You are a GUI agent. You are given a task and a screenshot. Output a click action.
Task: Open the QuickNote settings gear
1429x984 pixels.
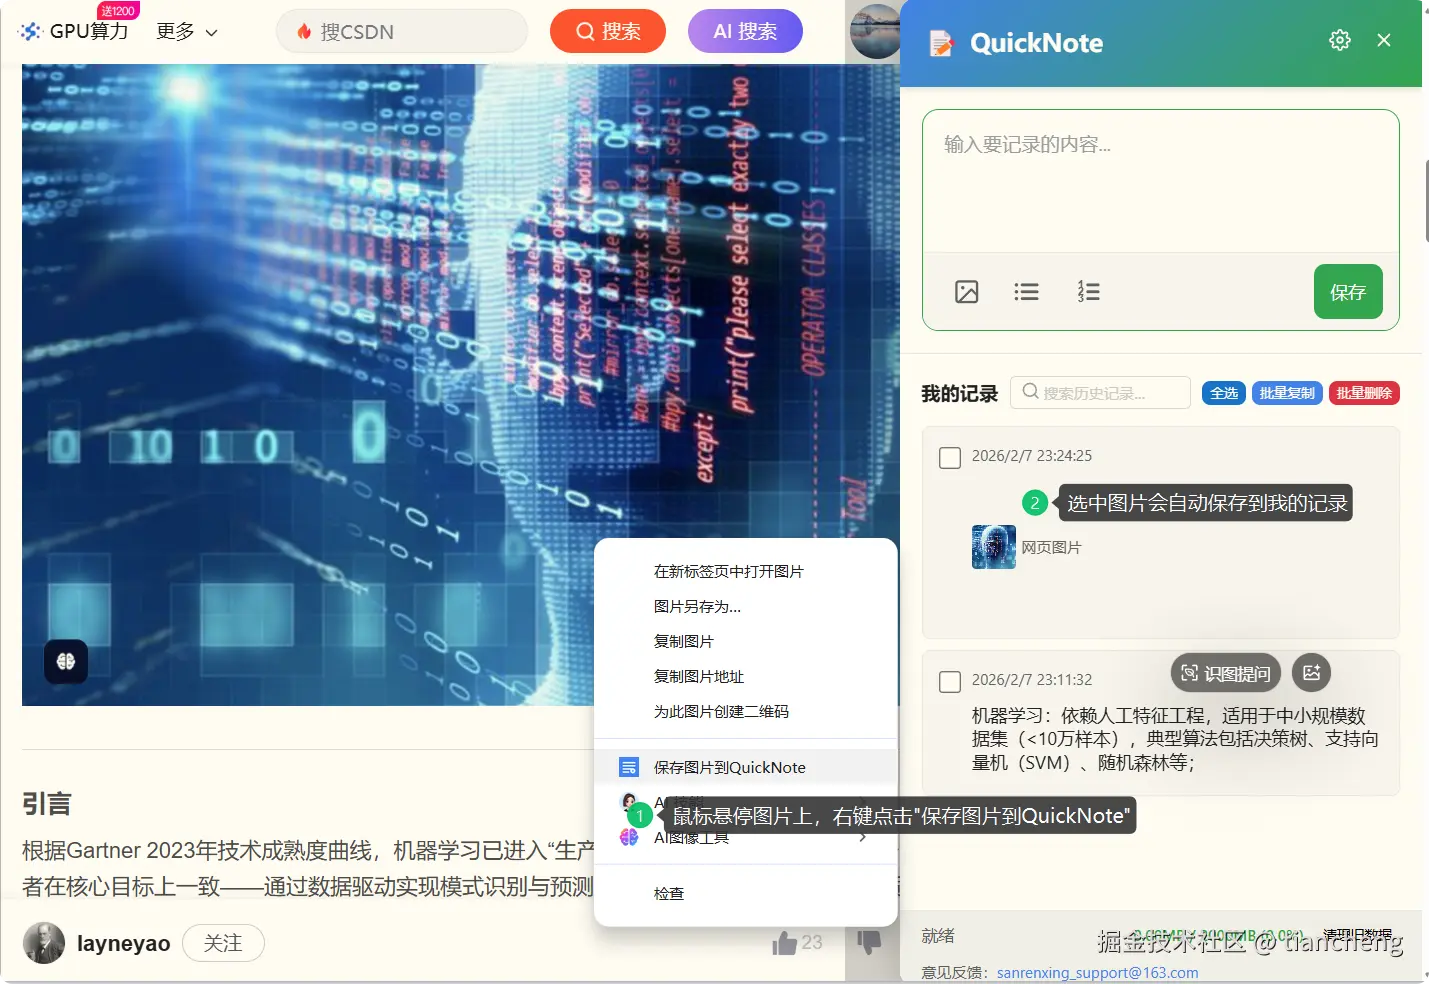point(1339,40)
